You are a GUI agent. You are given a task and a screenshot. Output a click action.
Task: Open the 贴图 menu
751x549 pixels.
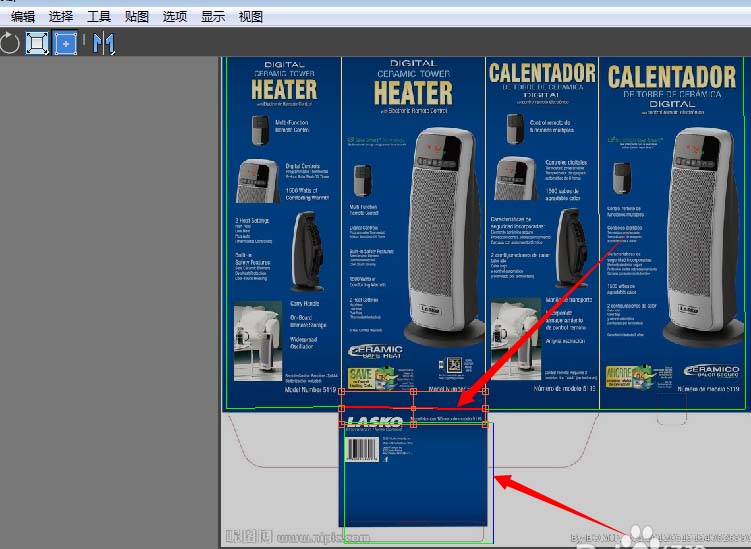[137, 17]
